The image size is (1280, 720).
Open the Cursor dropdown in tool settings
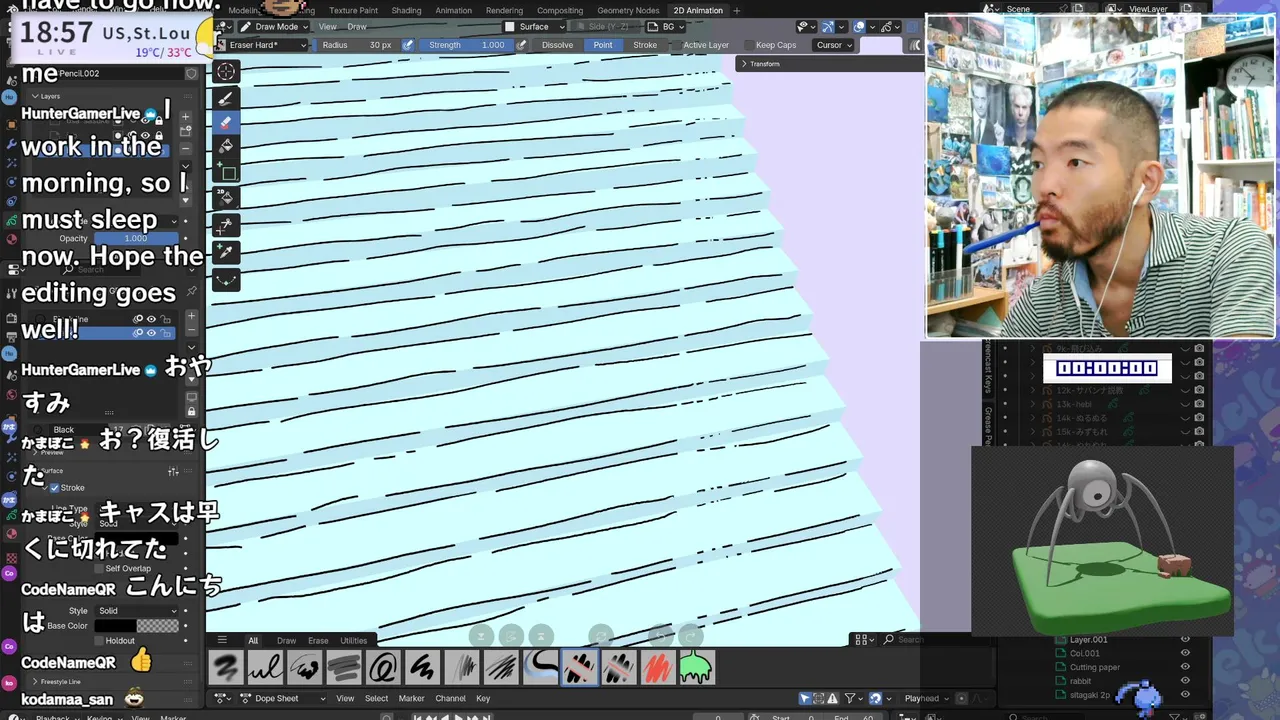pyautogui.click(x=835, y=45)
